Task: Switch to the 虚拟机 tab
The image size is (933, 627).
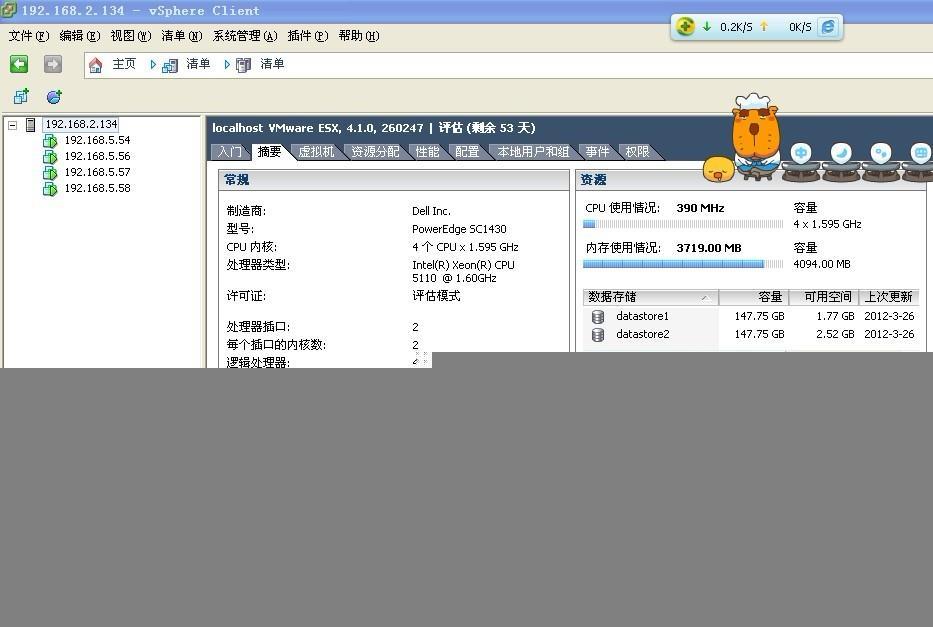Action: (316, 152)
